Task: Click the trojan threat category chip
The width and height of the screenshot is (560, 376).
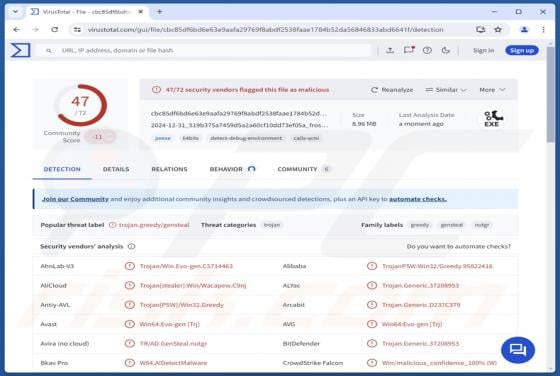Action: click(272, 225)
